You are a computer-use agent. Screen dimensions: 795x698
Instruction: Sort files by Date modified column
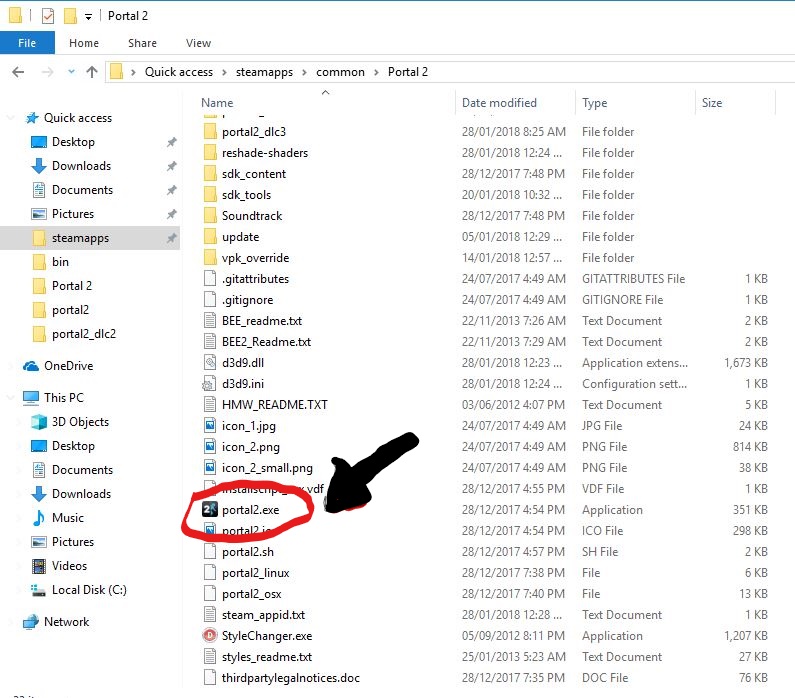pos(499,103)
